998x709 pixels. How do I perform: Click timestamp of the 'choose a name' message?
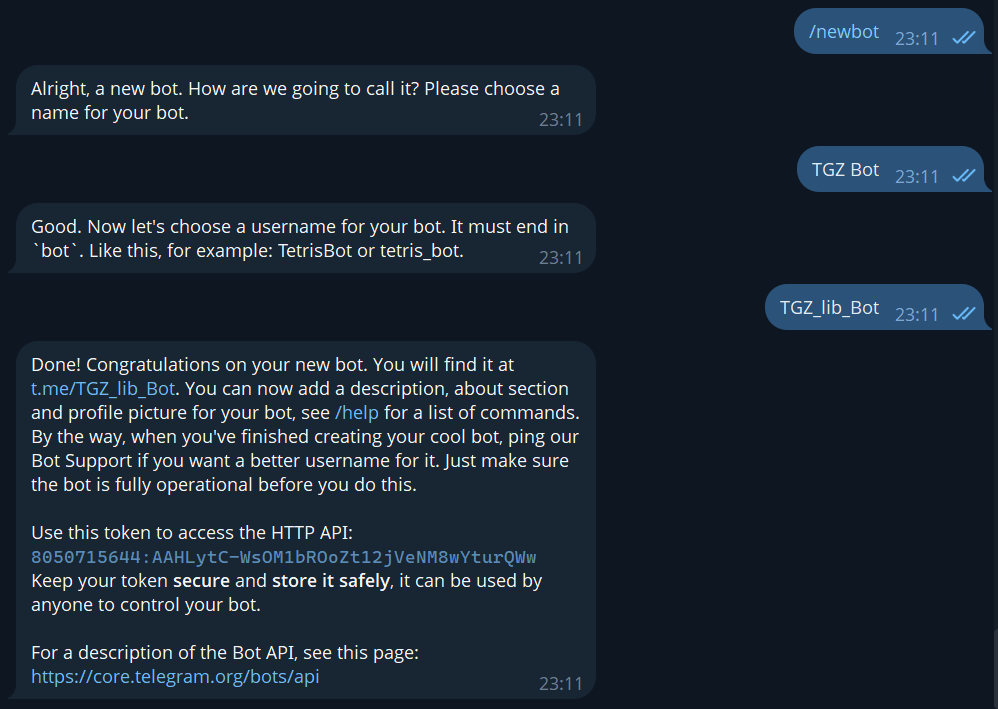[x=561, y=120]
